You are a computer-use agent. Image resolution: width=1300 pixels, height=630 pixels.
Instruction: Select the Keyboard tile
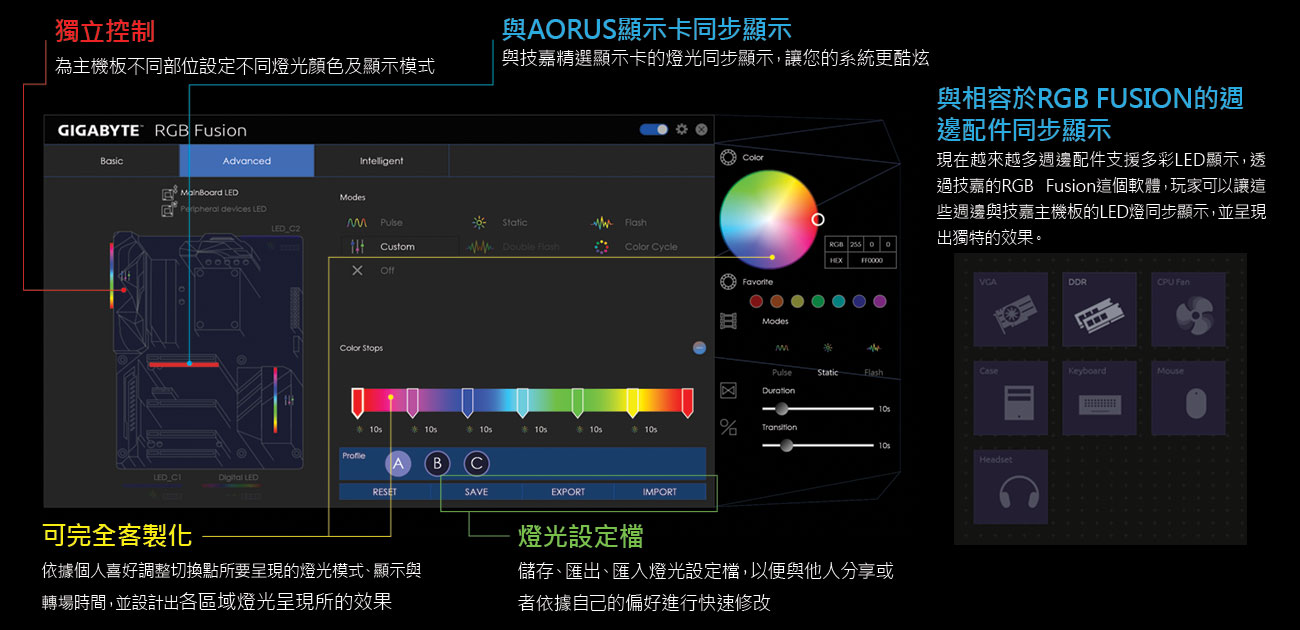click(1099, 398)
